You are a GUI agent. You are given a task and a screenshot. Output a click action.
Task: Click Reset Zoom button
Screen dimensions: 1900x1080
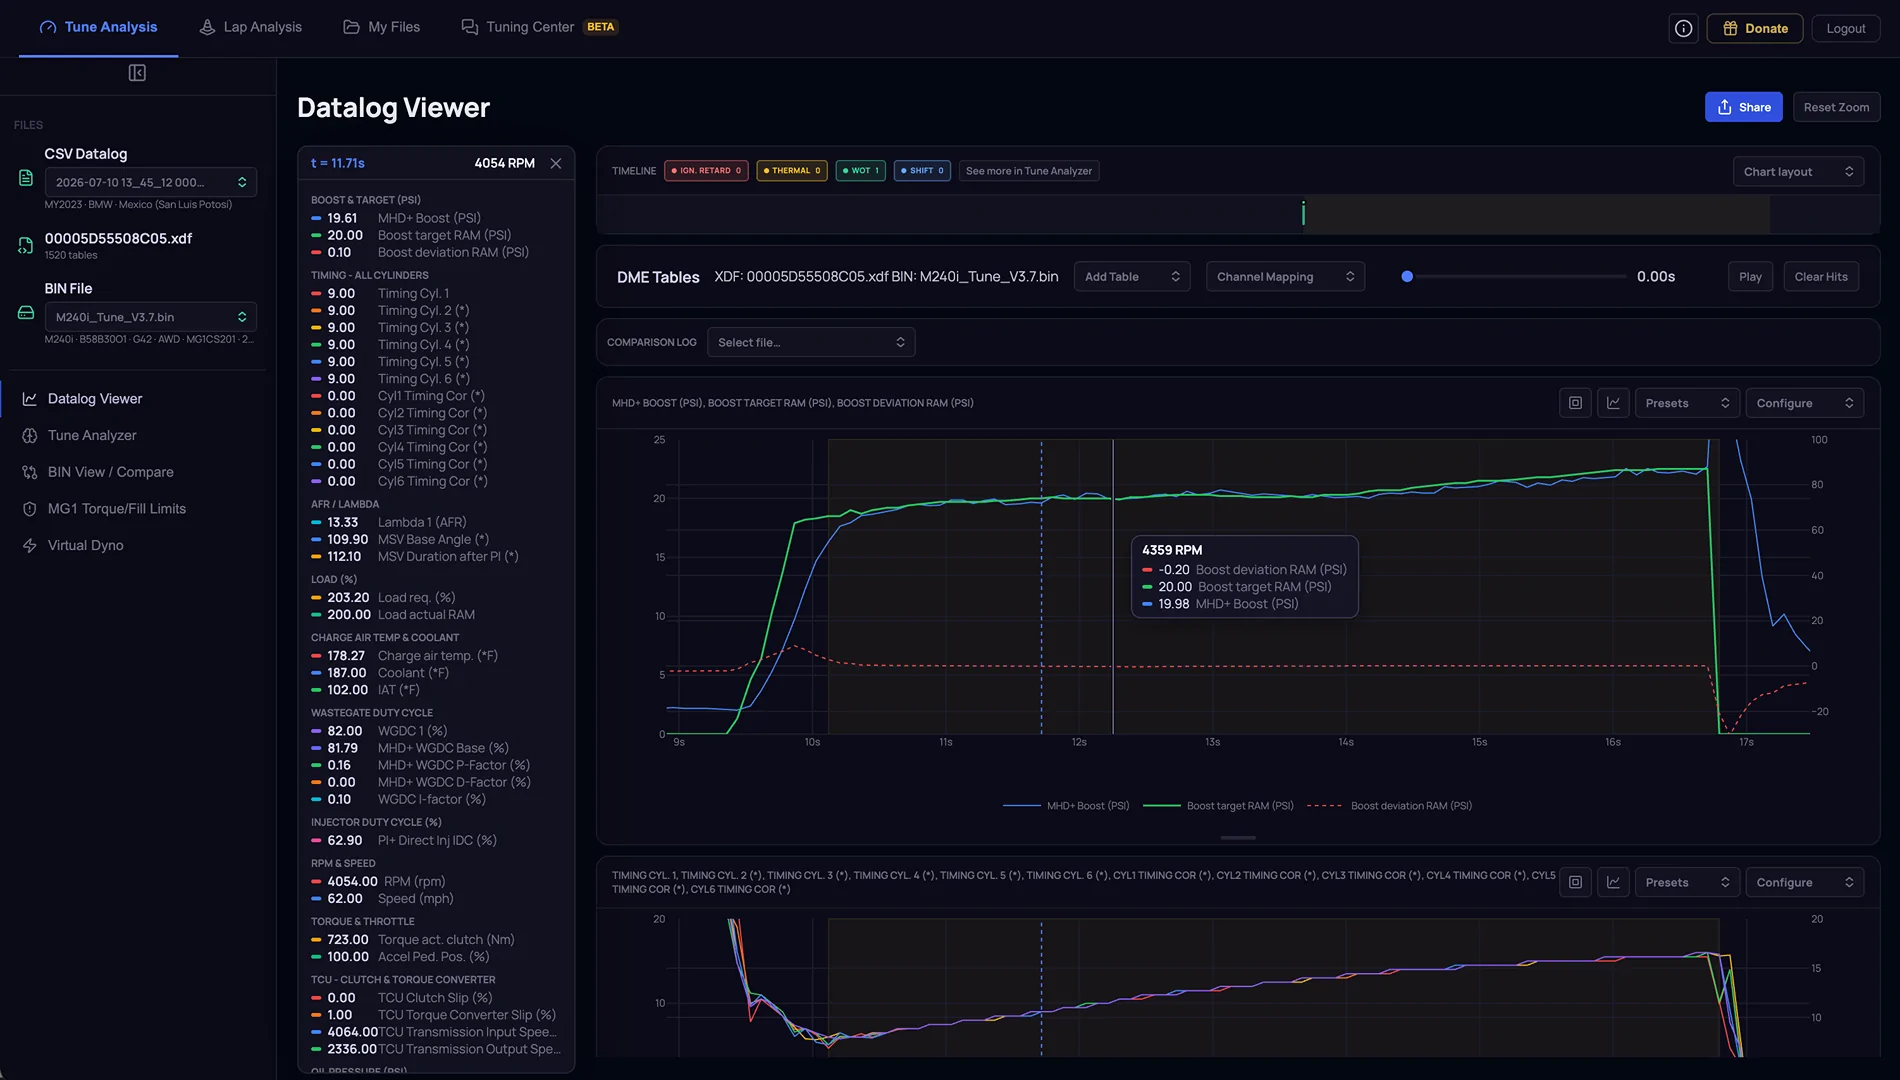point(1836,107)
